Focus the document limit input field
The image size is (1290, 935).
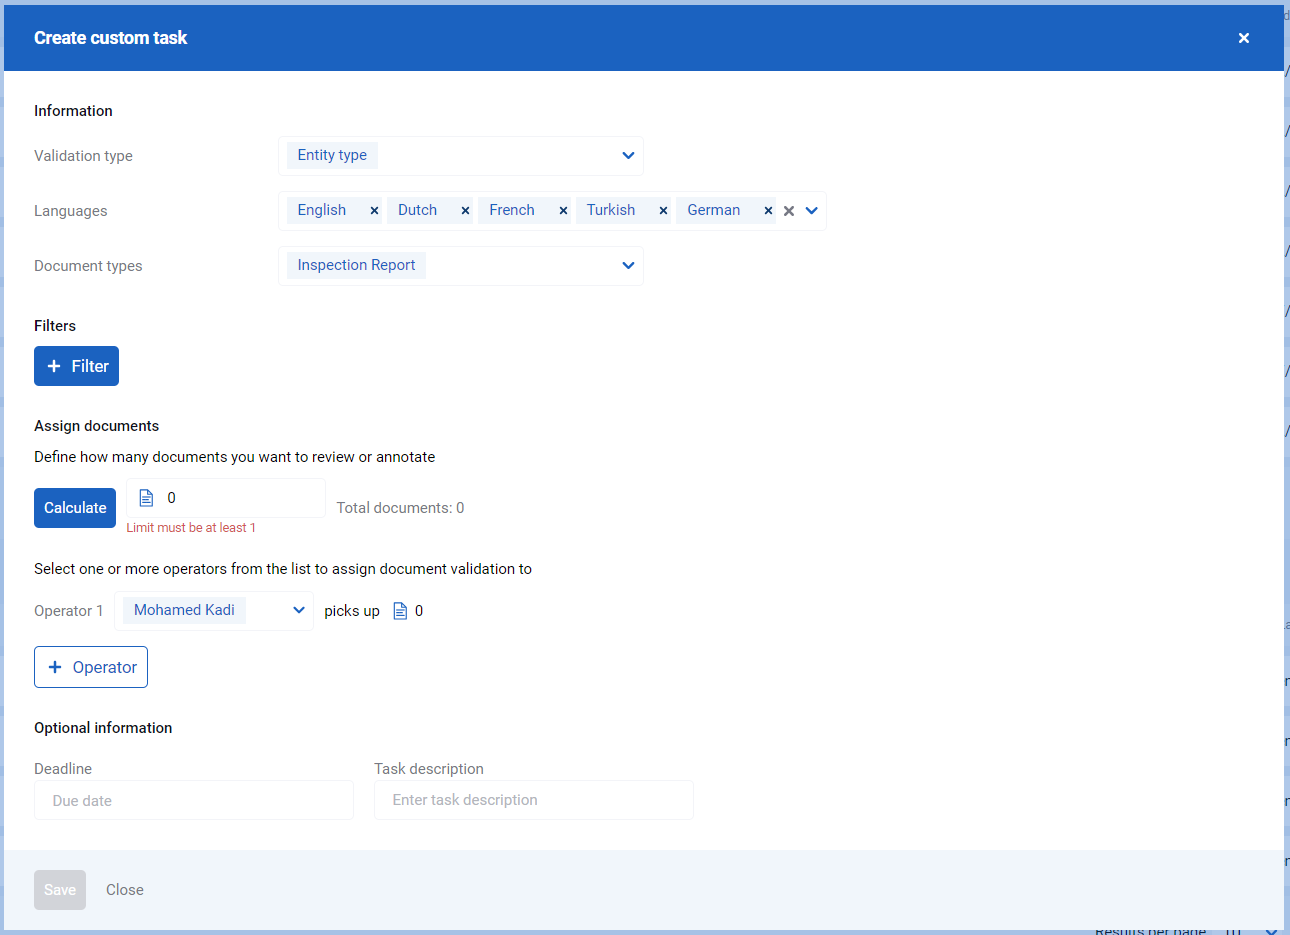tap(226, 498)
